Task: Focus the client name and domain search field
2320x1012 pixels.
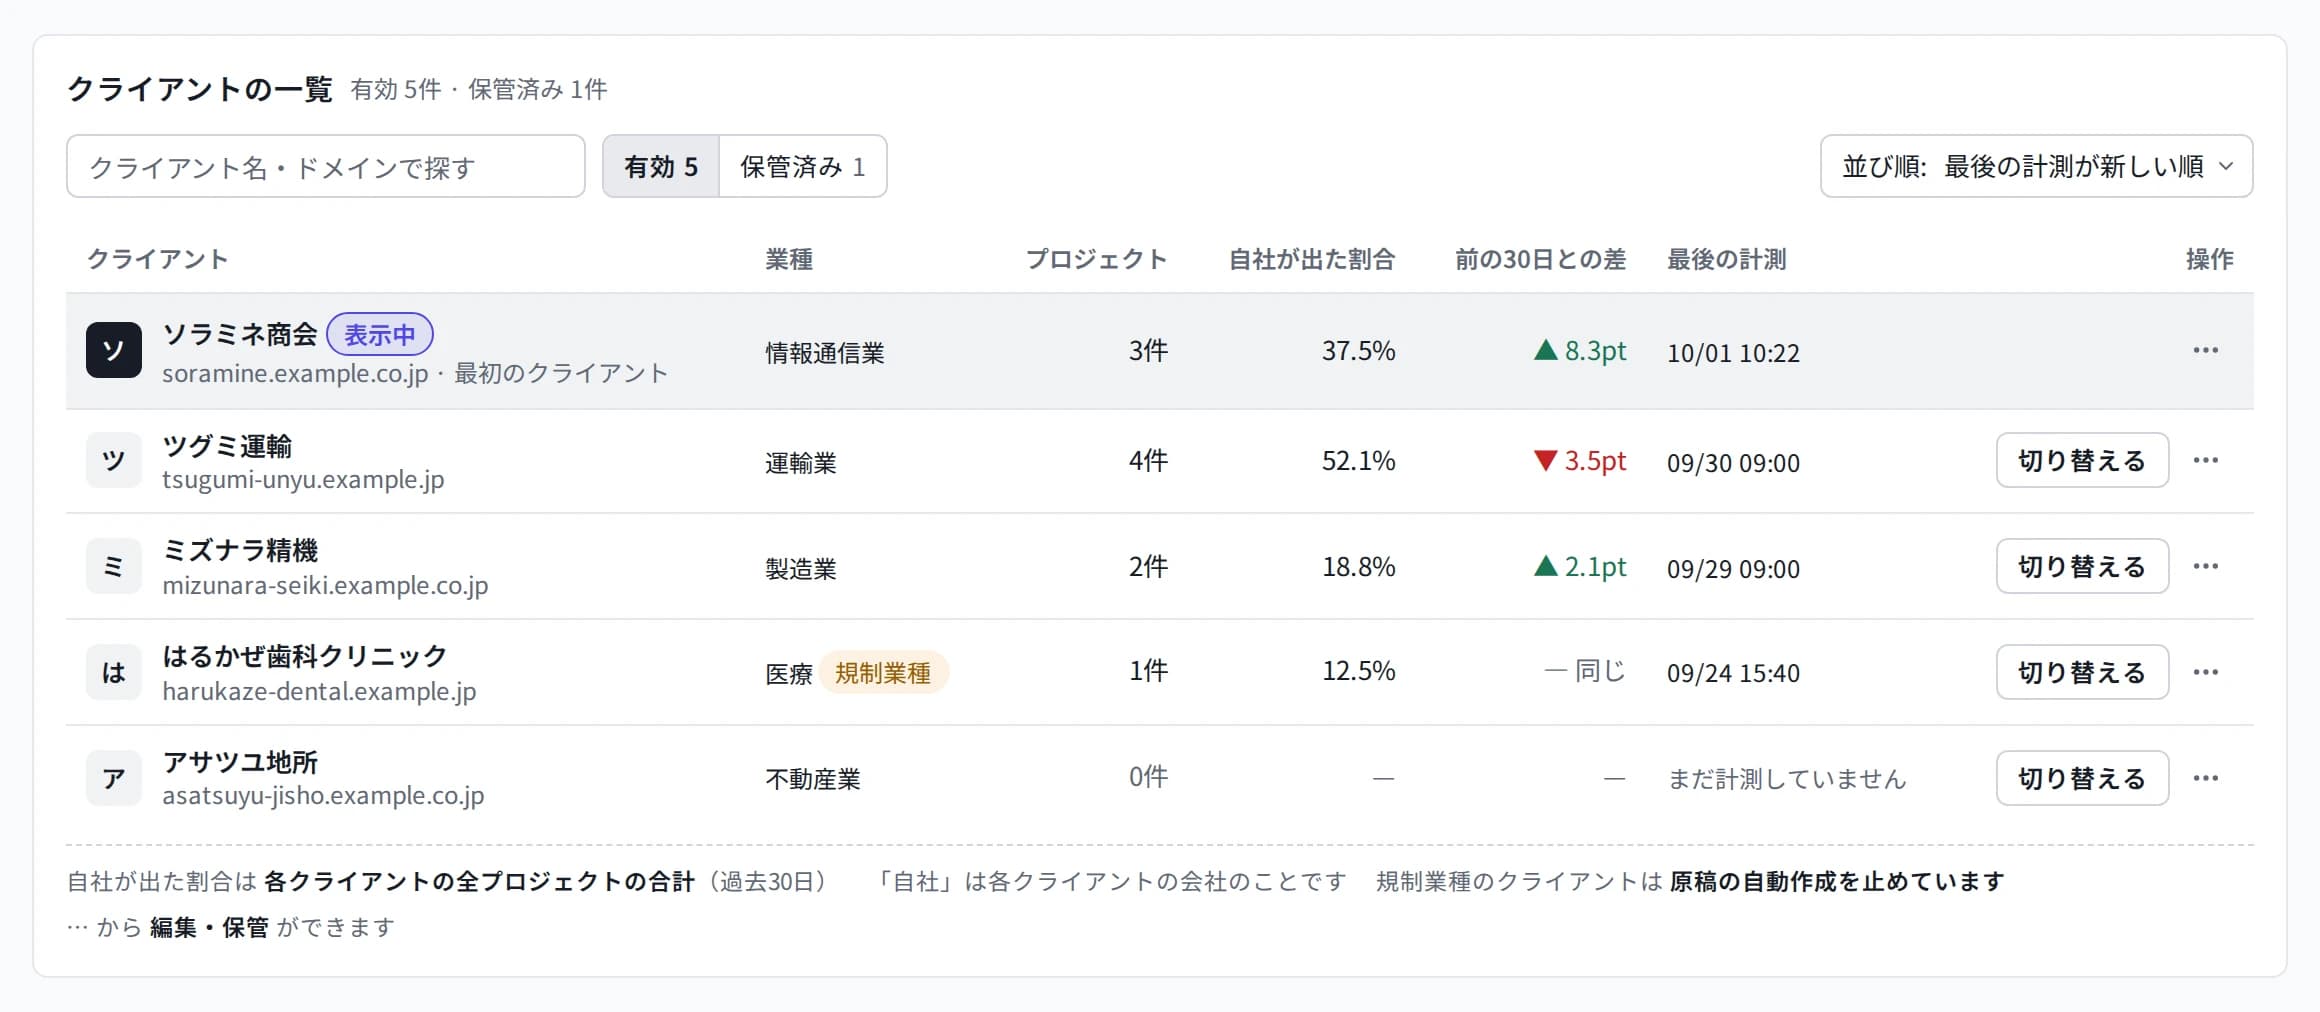Action: click(x=326, y=166)
